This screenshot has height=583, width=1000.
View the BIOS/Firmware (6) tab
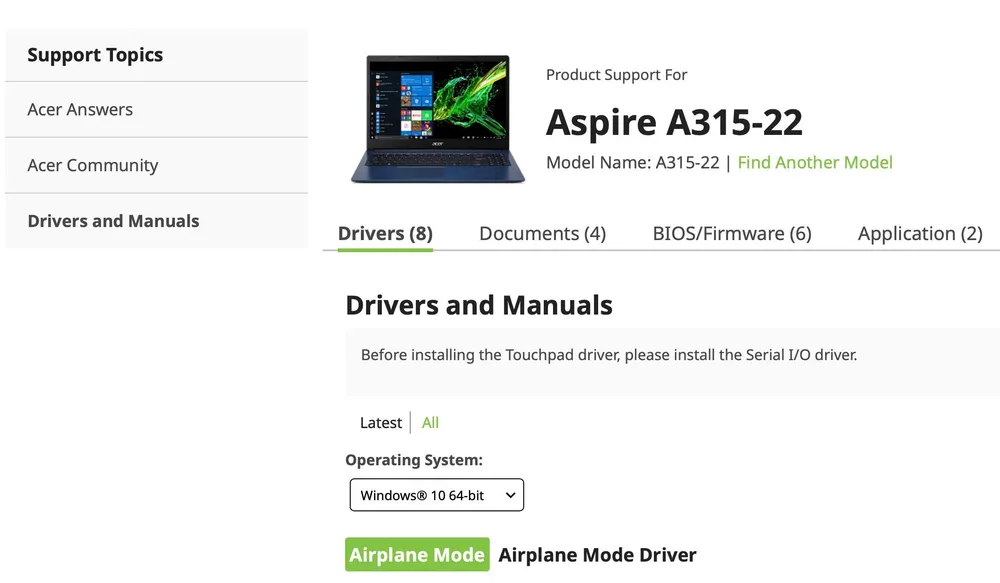click(x=732, y=234)
